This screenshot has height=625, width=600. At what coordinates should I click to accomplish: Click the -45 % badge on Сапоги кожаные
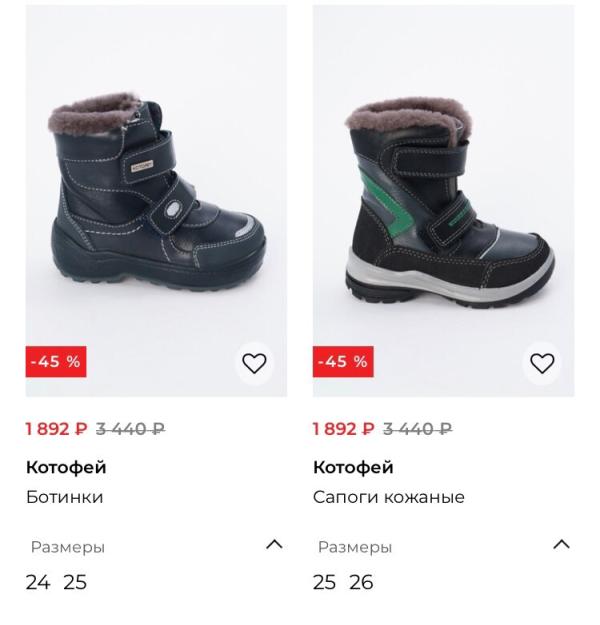tap(343, 362)
